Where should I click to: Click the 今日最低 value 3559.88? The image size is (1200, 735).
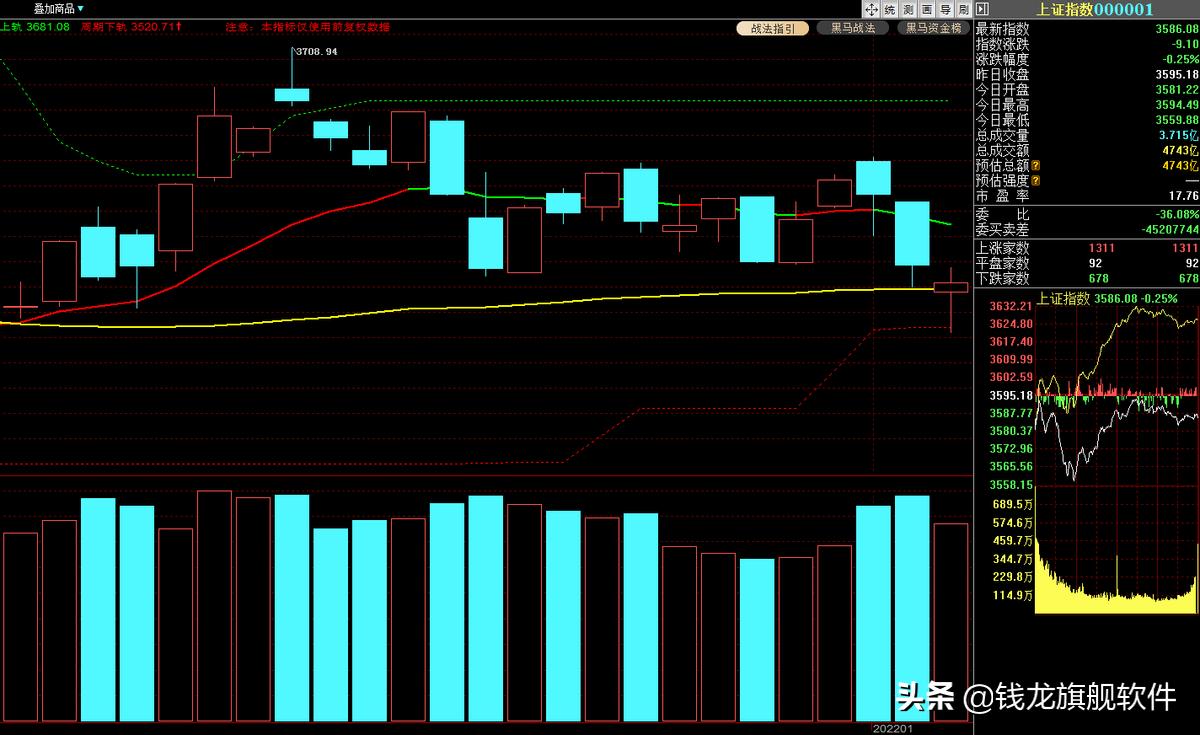click(x=1177, y=119)
